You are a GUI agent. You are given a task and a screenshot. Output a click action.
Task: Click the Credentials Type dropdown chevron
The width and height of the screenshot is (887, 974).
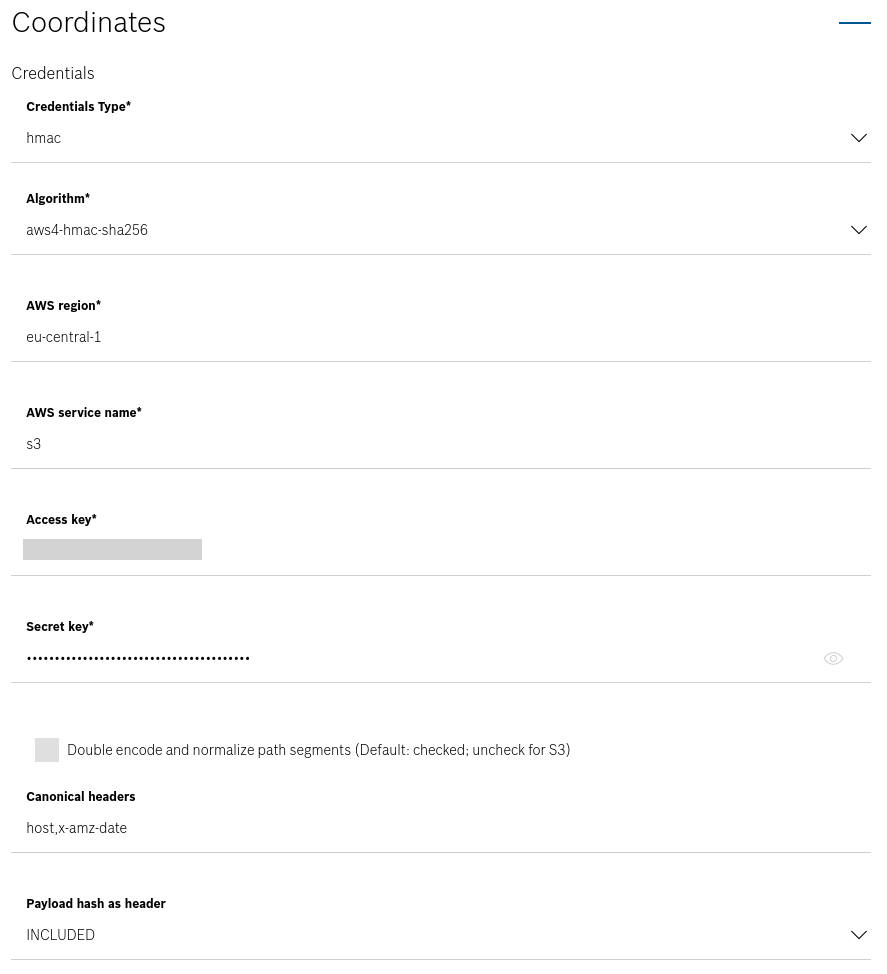click(x=859, y=138)
